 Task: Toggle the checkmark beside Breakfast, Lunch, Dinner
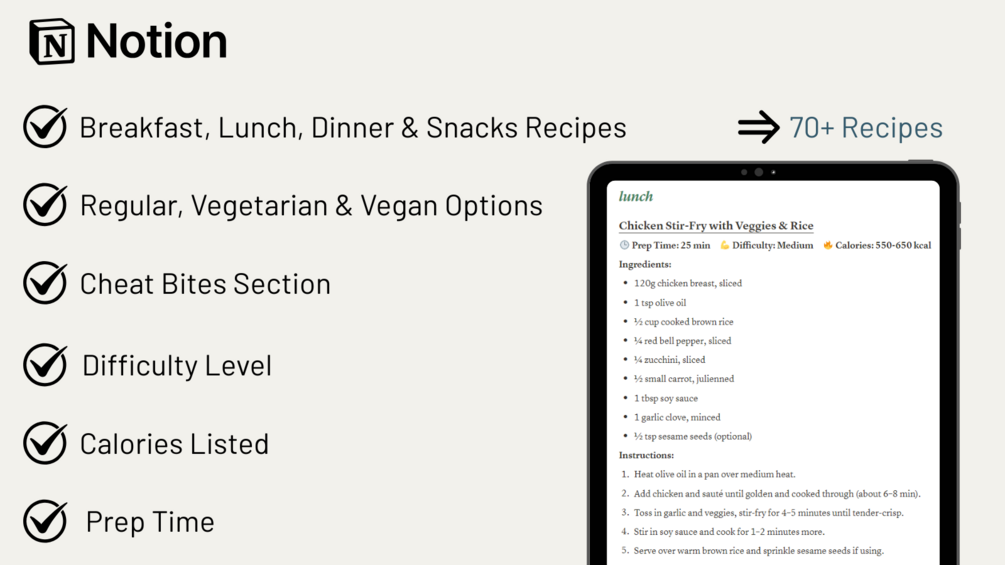(x=45, y=126)
